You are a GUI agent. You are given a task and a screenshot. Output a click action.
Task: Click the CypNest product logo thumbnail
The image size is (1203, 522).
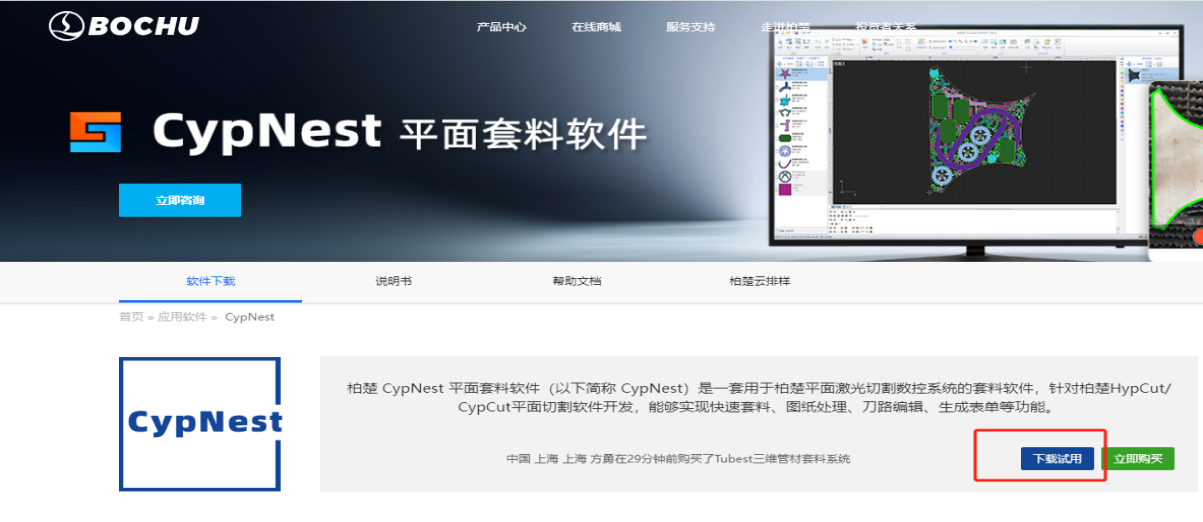click(x=200, y=423)
